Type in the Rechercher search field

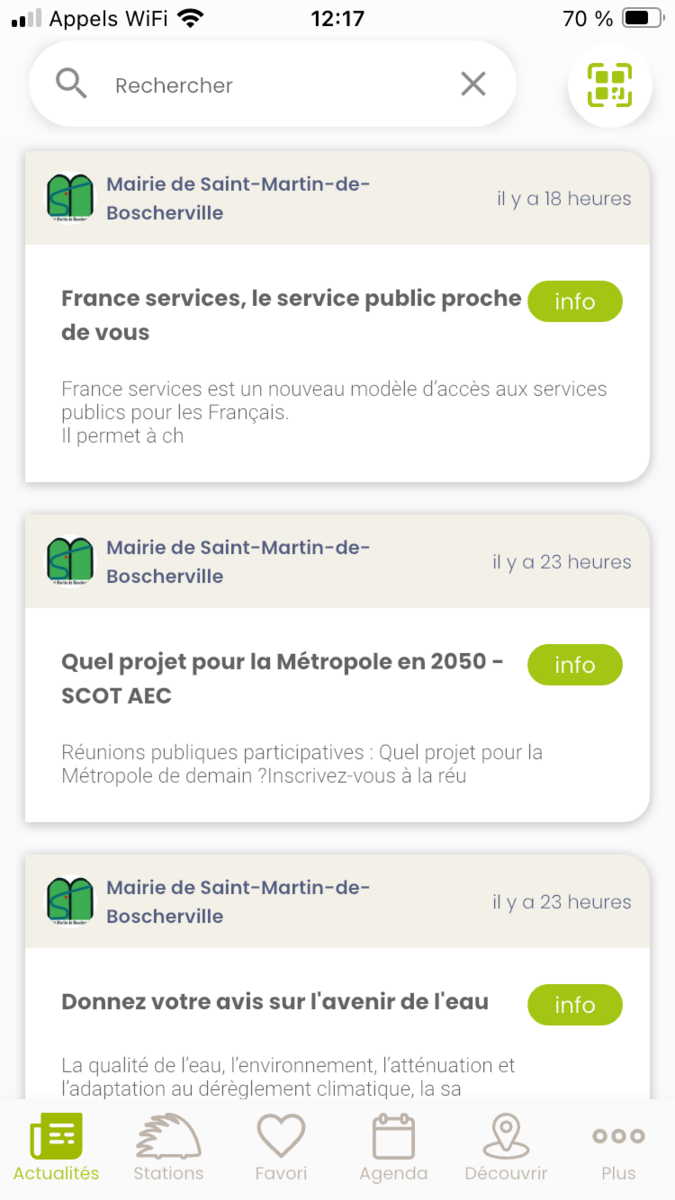pos(270,85)
